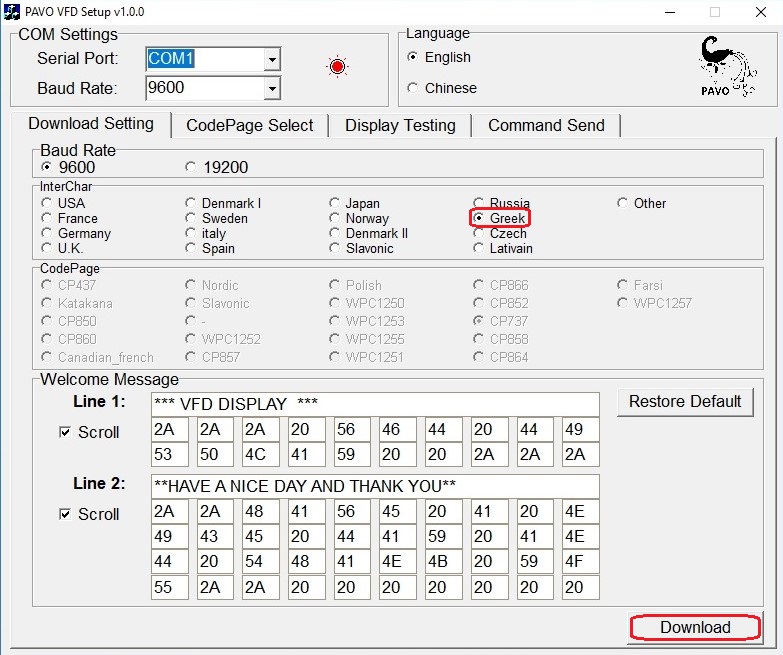Select Japan as InterChar
This screenshot has width=783, height=655.
coord(355,203)
